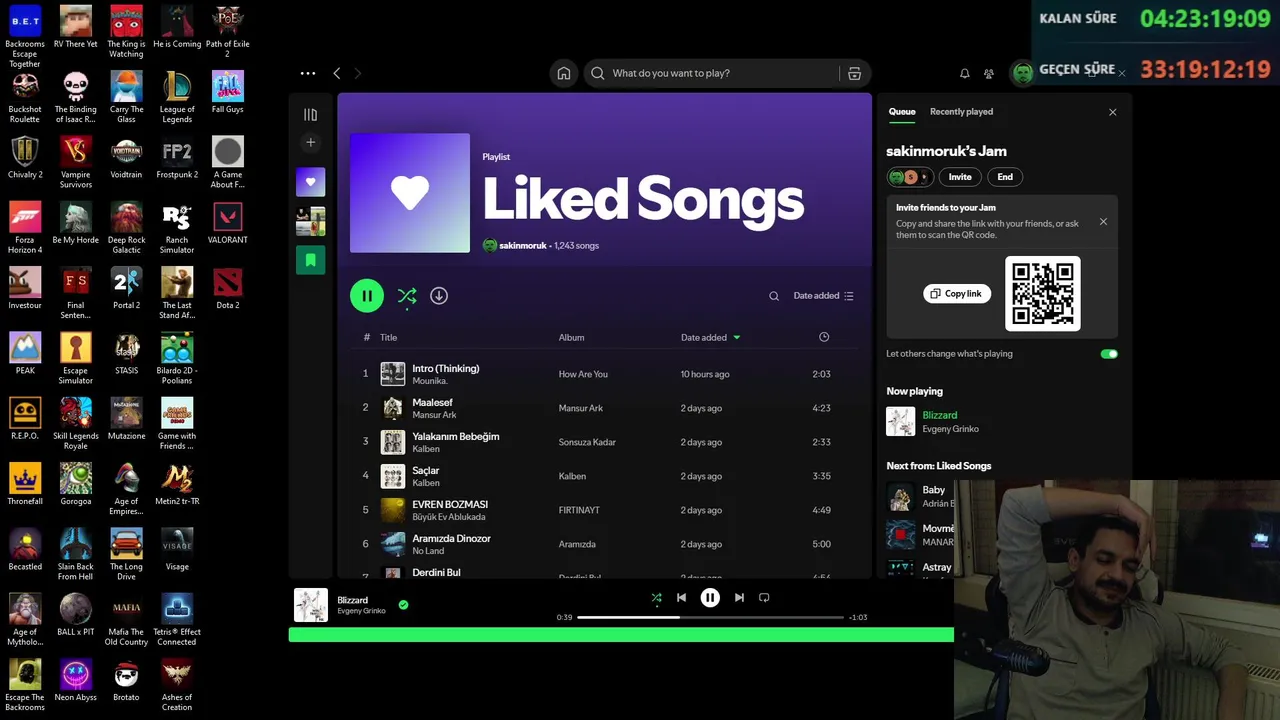Go back with the left arrow
Viewport: 1280px width, 720px height.
point(337,73)
